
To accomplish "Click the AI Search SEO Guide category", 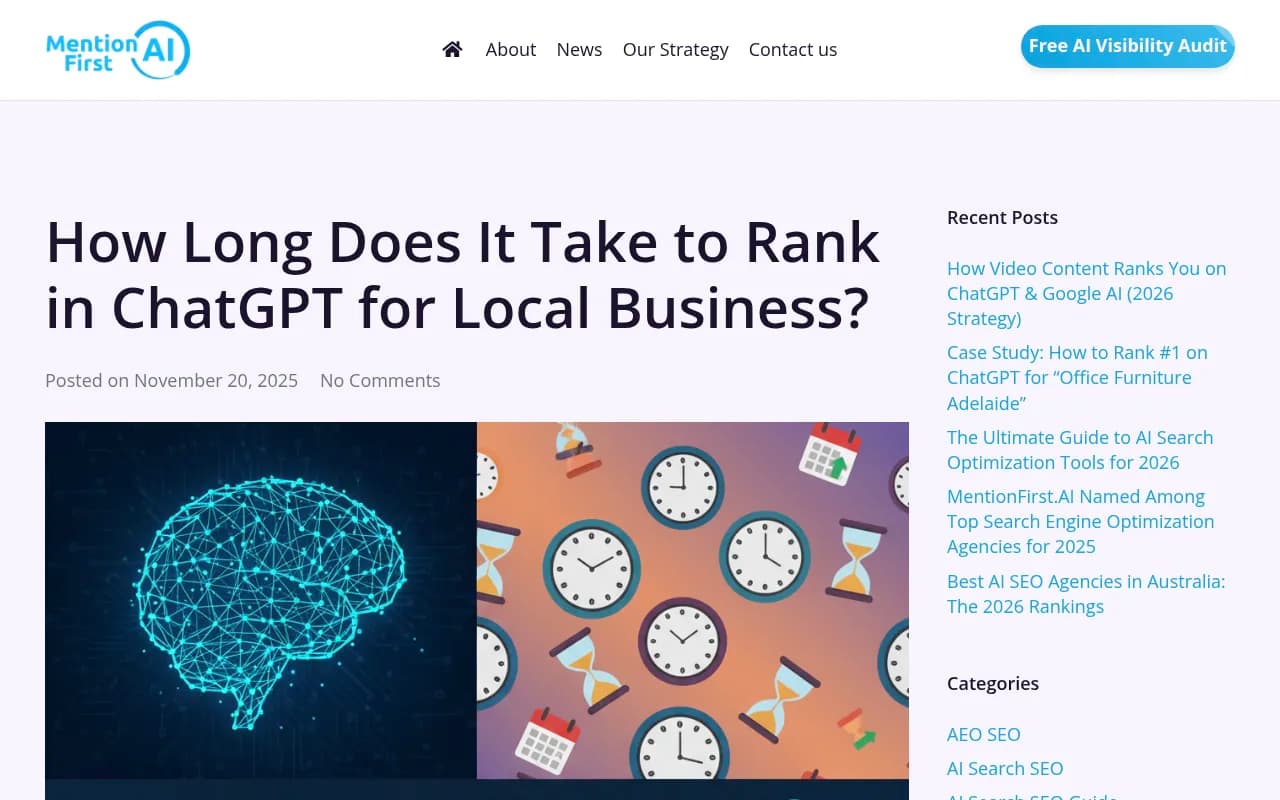I will 1032,796.
